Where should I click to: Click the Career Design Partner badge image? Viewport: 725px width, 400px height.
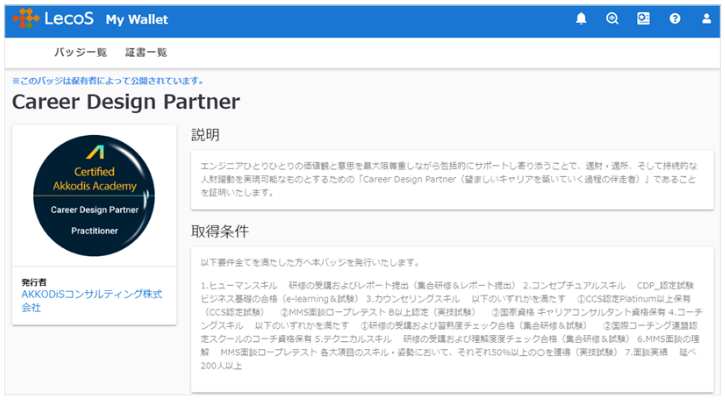coord(94,196)
